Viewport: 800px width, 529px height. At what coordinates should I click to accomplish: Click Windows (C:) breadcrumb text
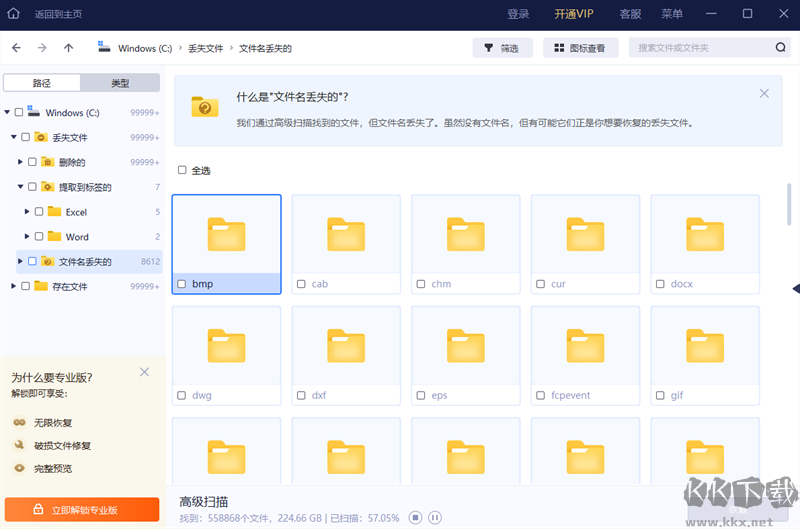[x=145, y=48]
